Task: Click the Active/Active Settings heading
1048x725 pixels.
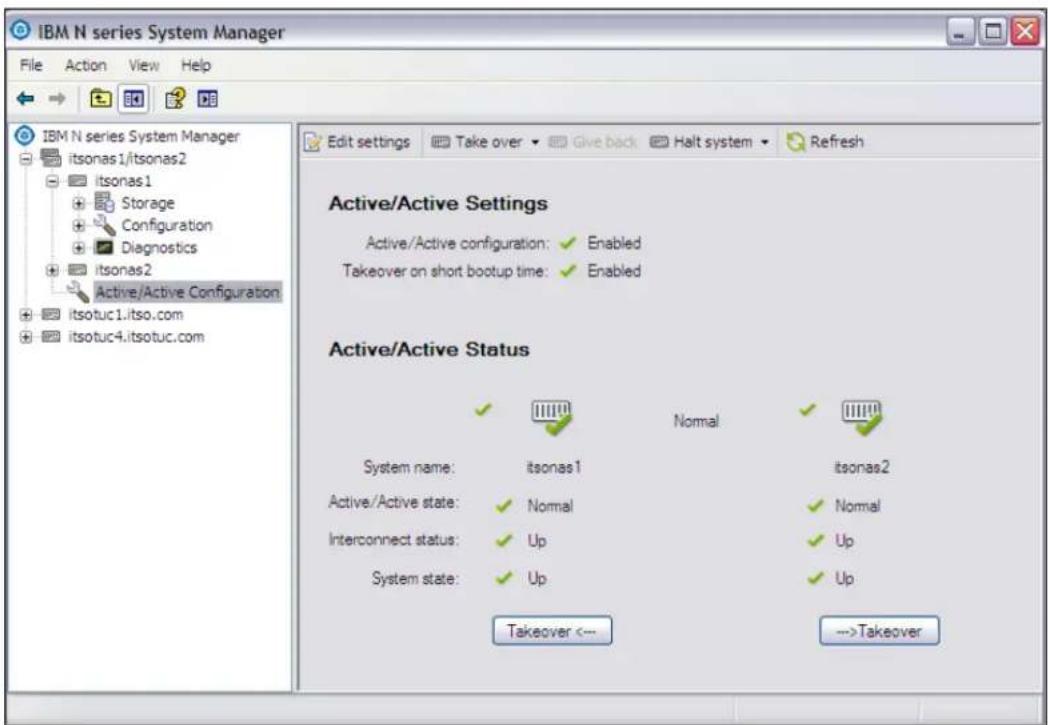Action: tap(438, 203)
